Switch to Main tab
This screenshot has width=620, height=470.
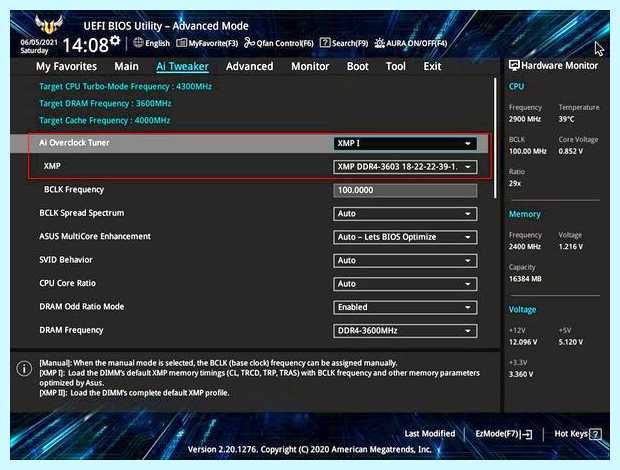coord(127,66)
